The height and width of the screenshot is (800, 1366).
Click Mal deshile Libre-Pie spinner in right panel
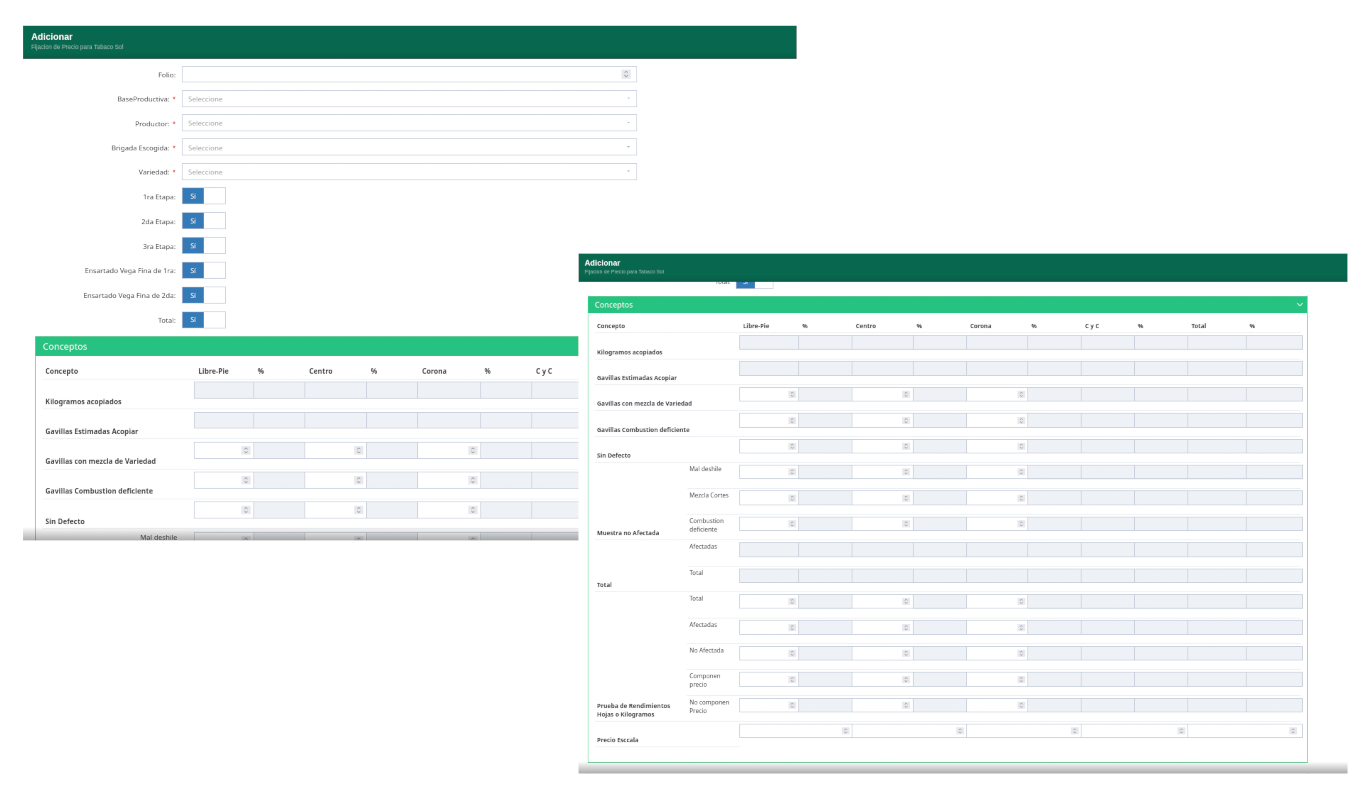(x=792, y=472)
